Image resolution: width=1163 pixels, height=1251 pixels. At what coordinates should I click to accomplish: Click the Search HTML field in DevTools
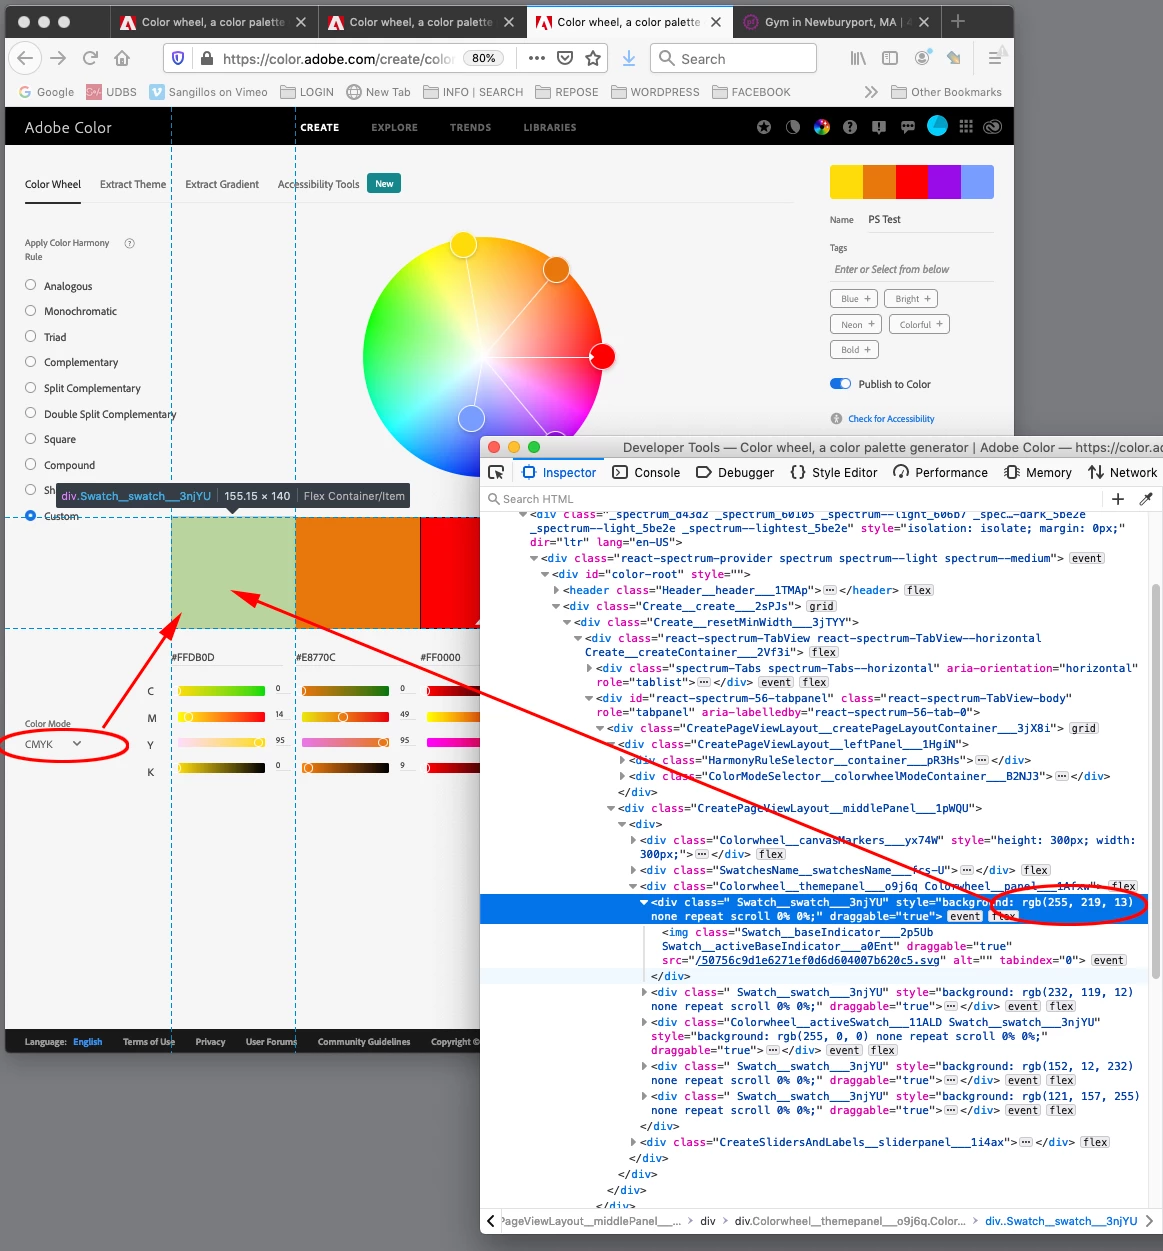pyautogui.click(x=790, y=499)
